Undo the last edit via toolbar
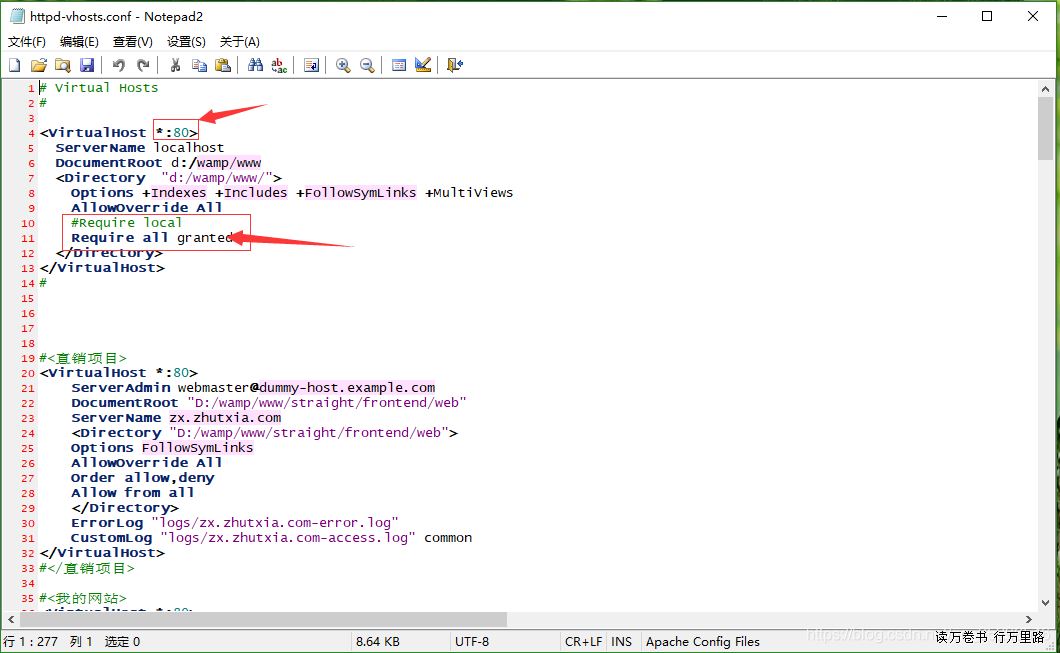Image resolution: width=1060 pixels, height=653 pixels. click(119, 65)
